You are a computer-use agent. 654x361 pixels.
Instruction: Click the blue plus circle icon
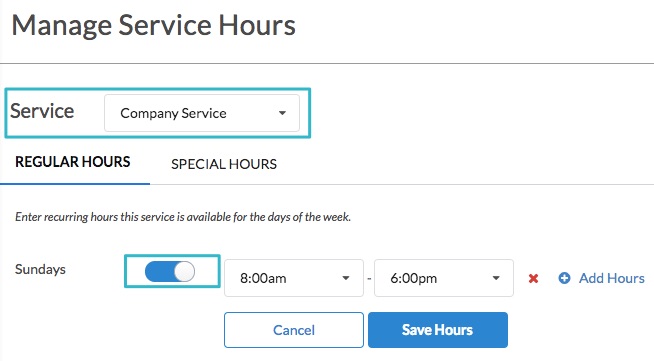pos(564,278)
